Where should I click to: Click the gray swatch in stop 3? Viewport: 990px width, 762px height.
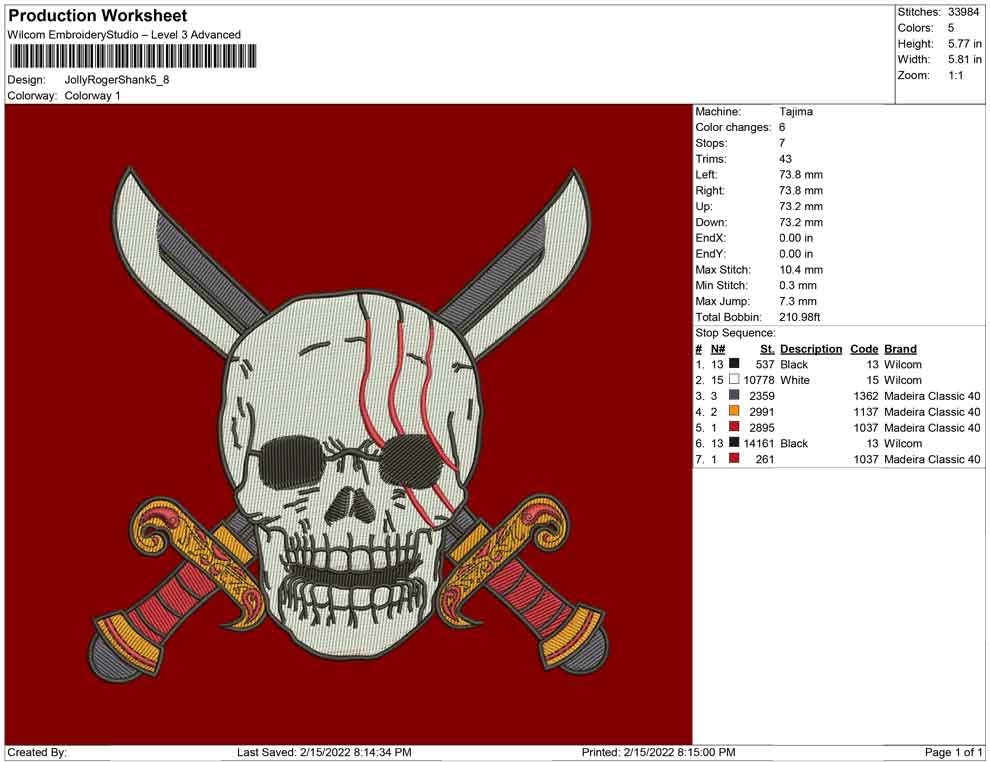pos(734,395)
